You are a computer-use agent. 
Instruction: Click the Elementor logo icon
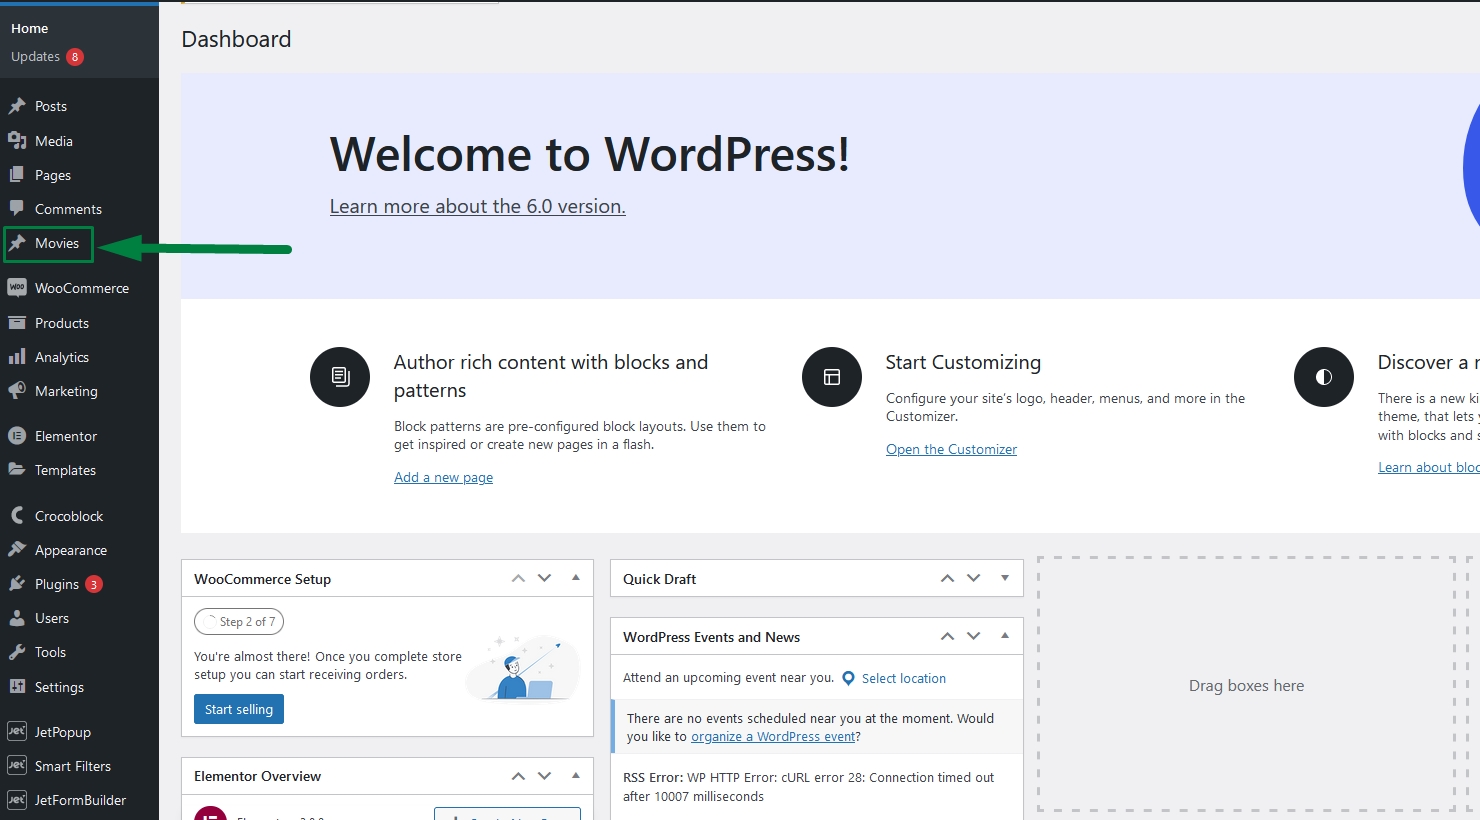click(17, 435)
